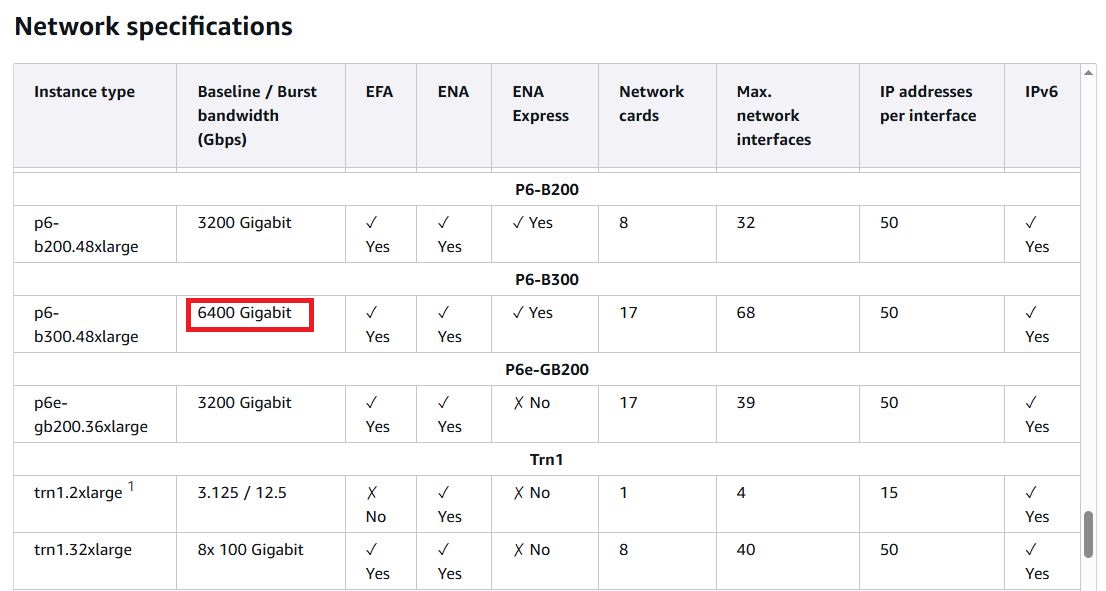Click the 8x 100 Gigabit bandwidth cell

(x=250, y=549)
